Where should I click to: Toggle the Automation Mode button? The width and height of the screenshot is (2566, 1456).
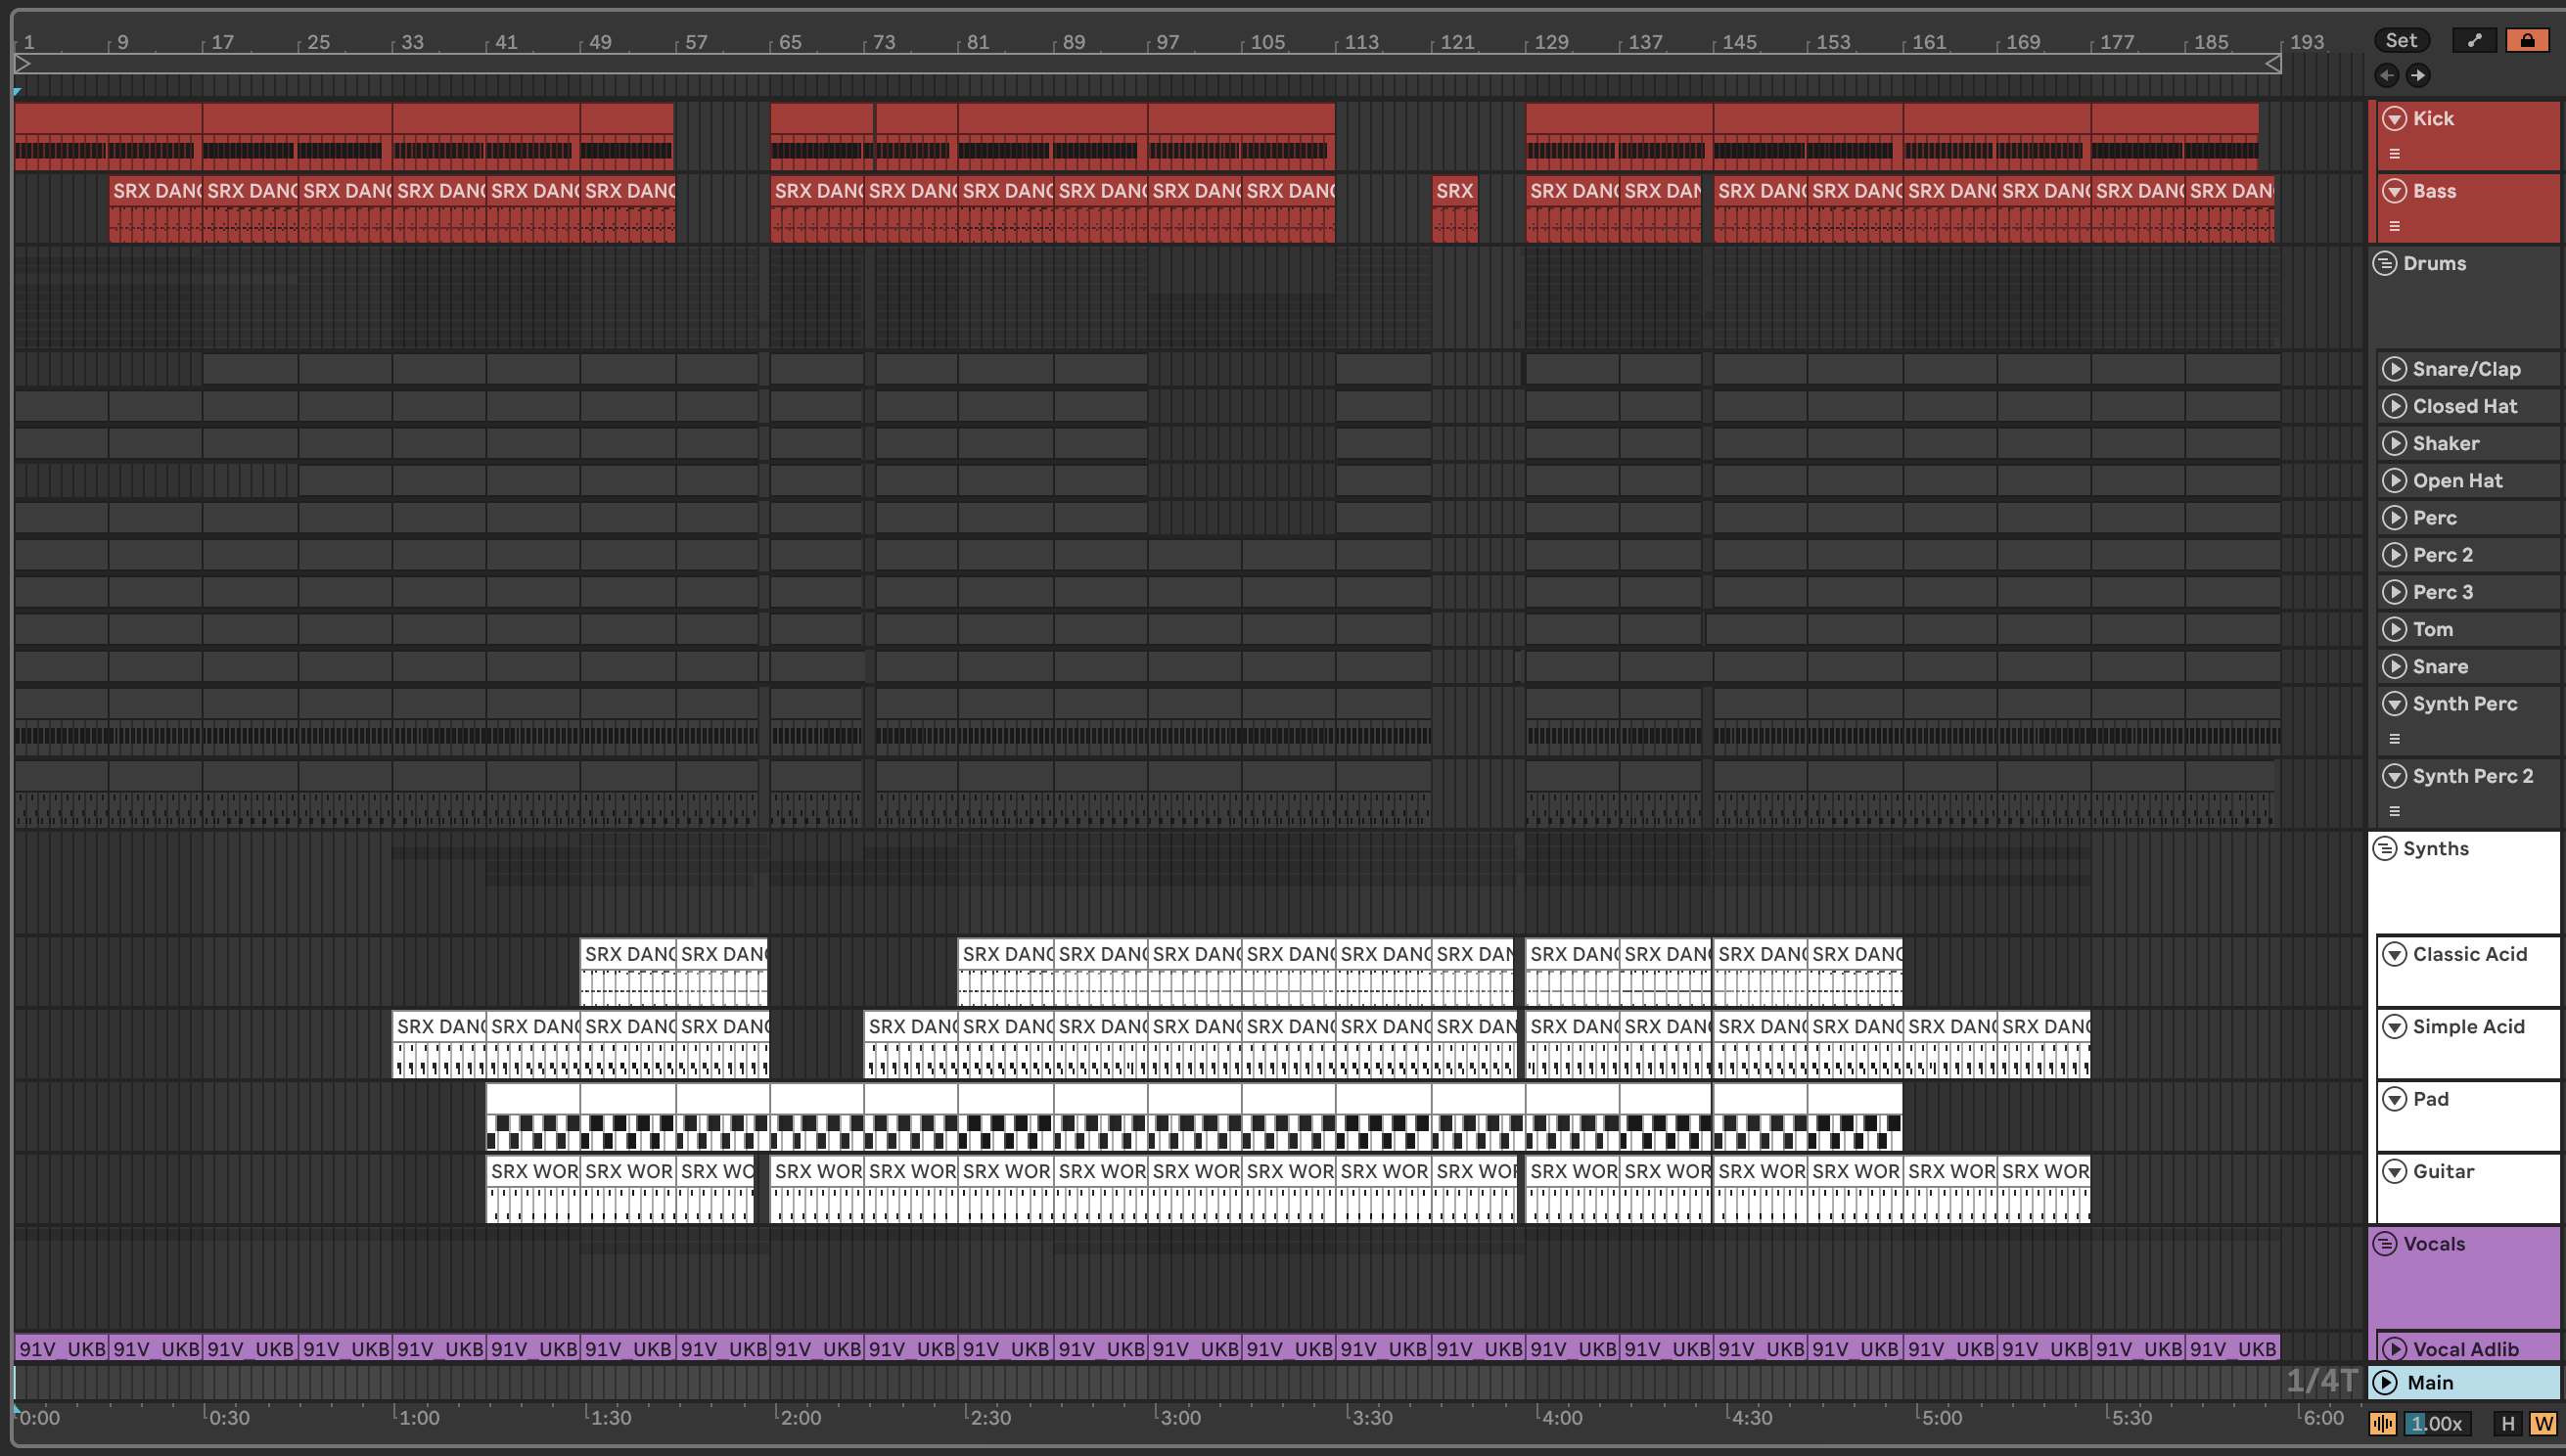click(2474, 40)
